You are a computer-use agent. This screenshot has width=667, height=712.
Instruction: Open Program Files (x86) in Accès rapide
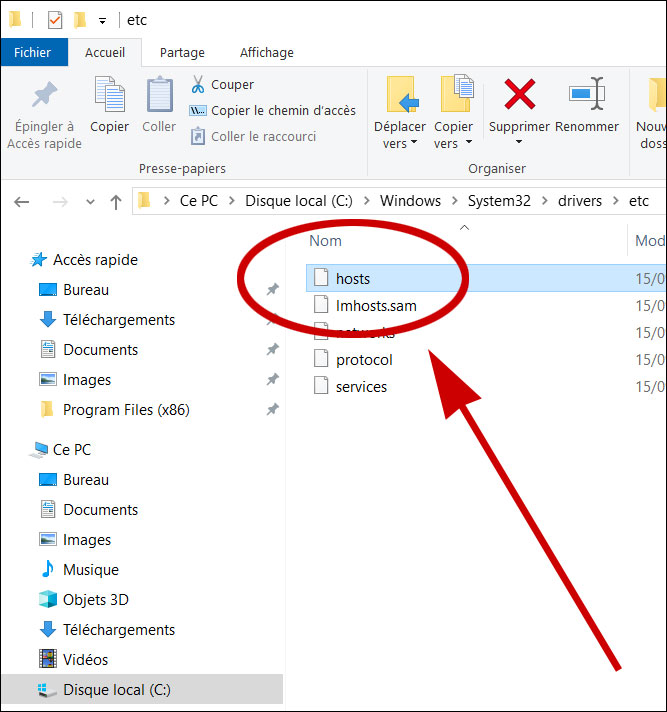point(126,410)
